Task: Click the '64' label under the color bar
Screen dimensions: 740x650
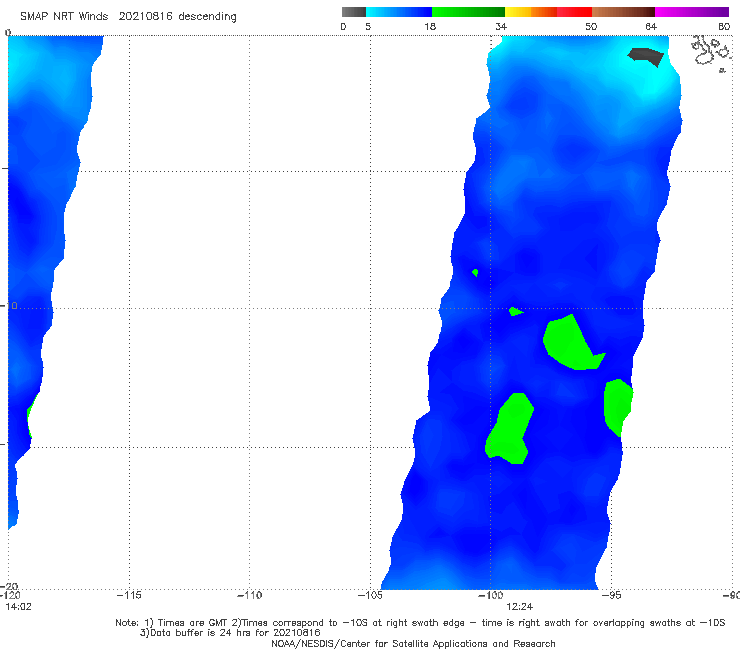Action: coord(651,26)
